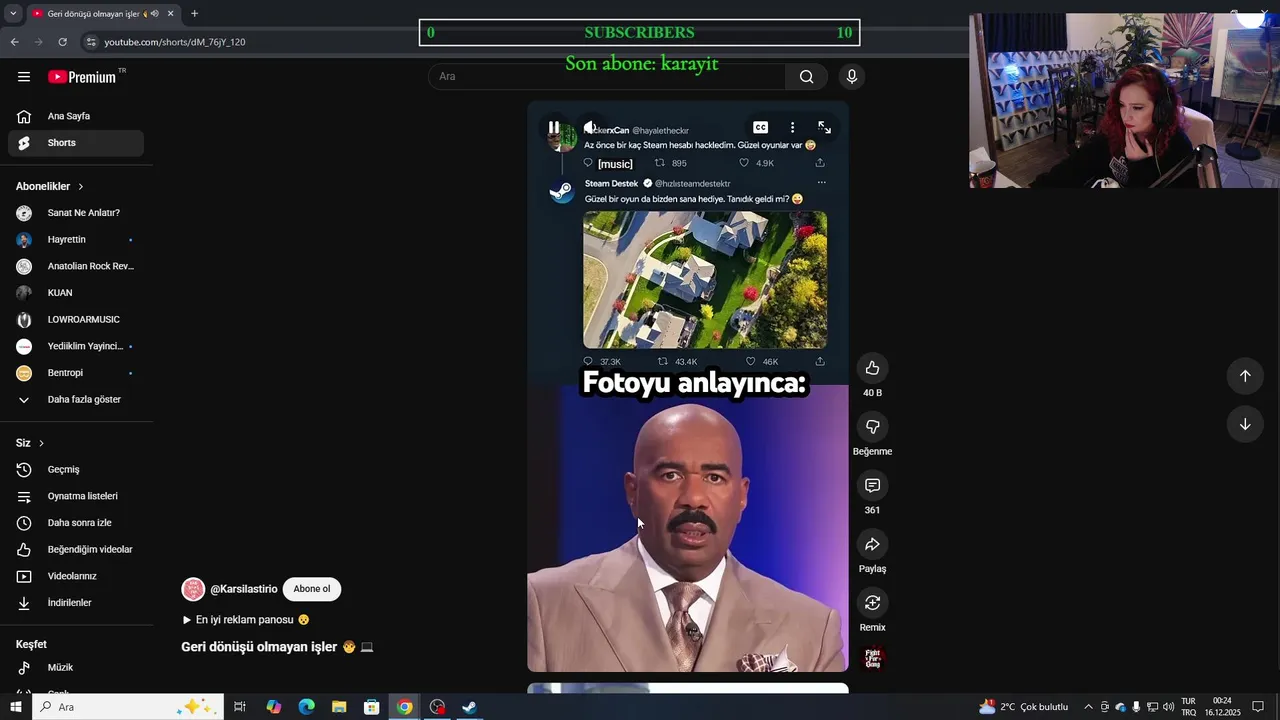This screenshot has width=1280, height=720.
Task: Open the Hayrettin subscription channel
Action: coord(76,240)
